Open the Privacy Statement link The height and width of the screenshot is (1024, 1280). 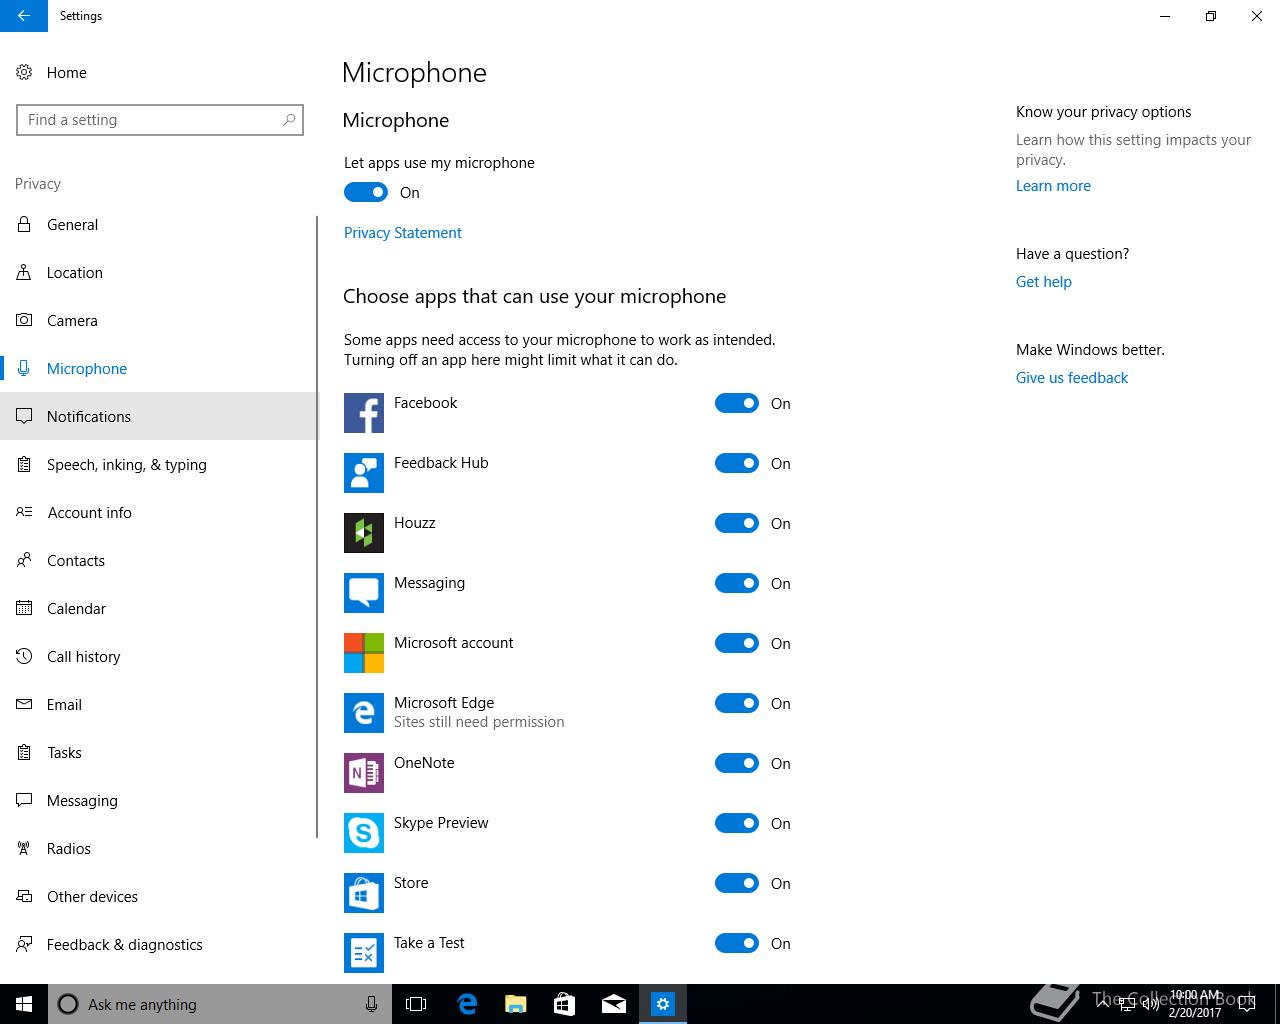pyautogui.click(x=403, y=232)
